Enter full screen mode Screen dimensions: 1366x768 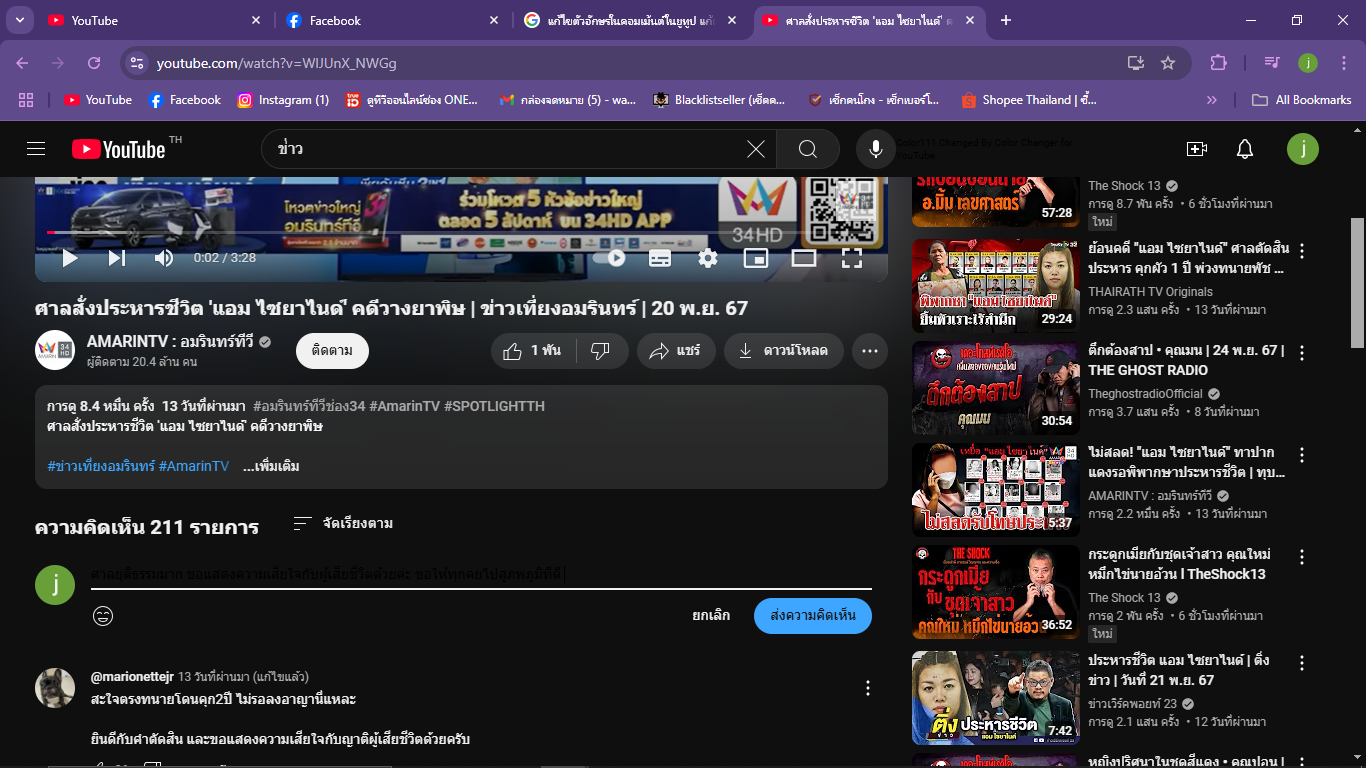[x=852, y=258]
